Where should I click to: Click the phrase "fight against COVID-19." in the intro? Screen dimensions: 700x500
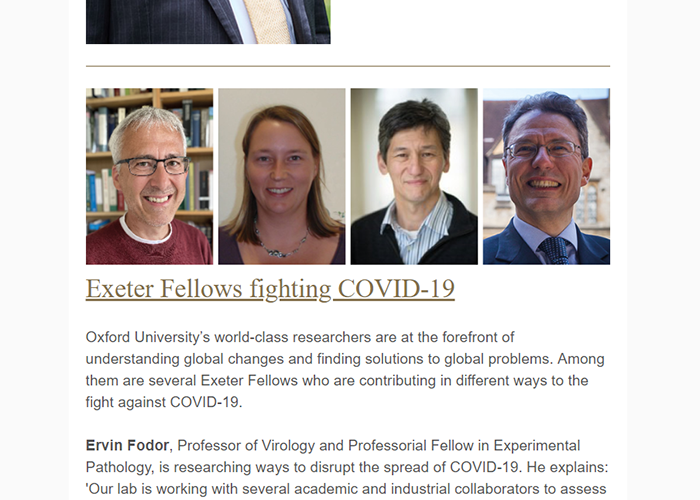[165, 402]
